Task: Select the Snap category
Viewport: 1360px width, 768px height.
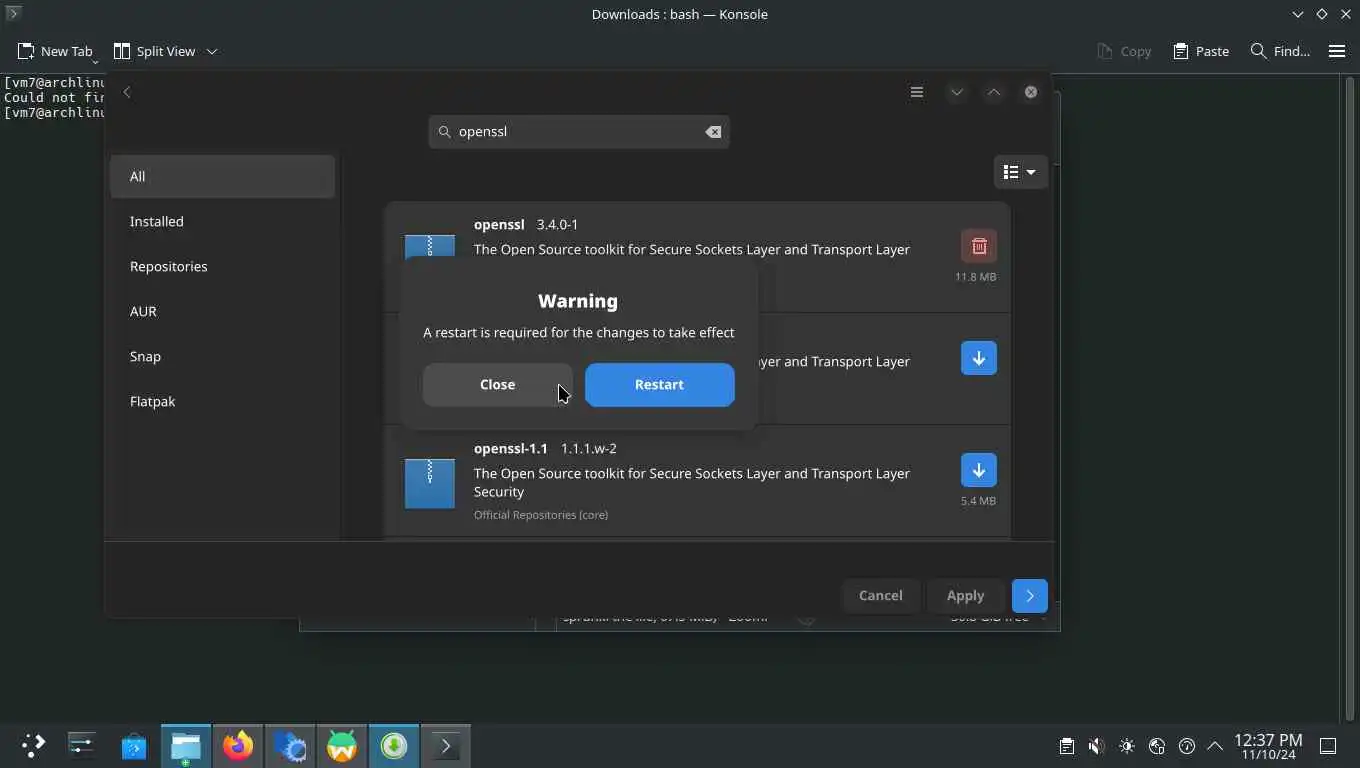Action: (x=223, y=356)
